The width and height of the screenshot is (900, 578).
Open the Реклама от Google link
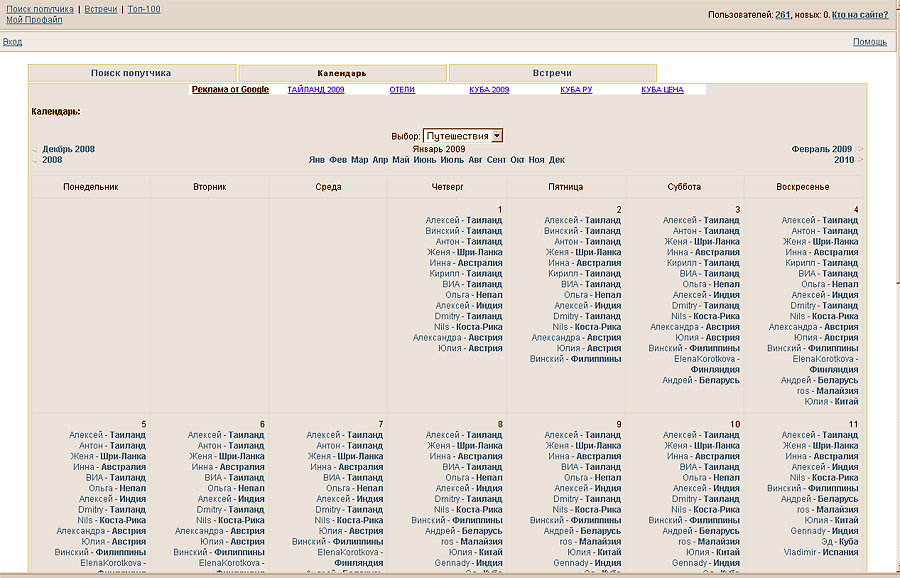coord(230,90)
